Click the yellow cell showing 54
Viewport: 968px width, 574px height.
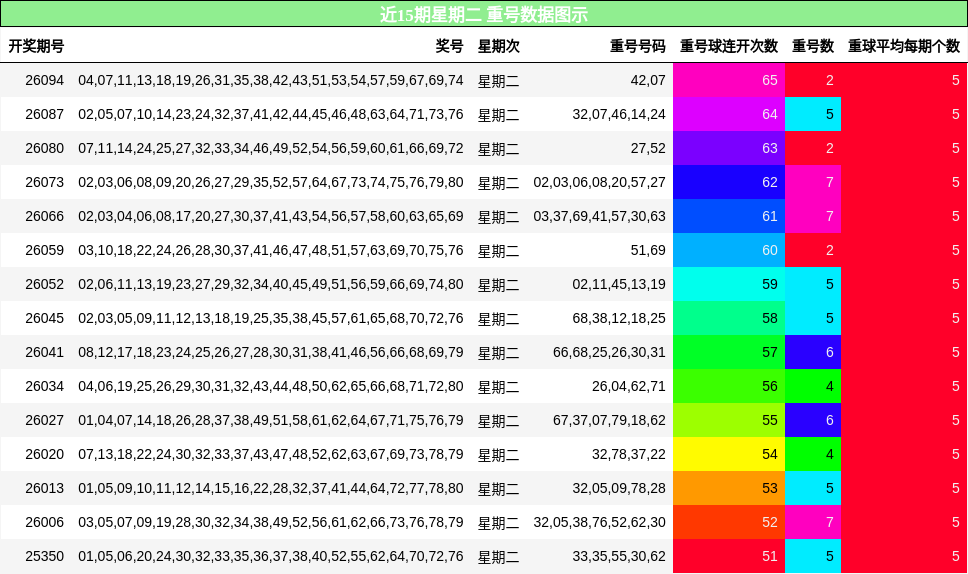tap(729, 454)
